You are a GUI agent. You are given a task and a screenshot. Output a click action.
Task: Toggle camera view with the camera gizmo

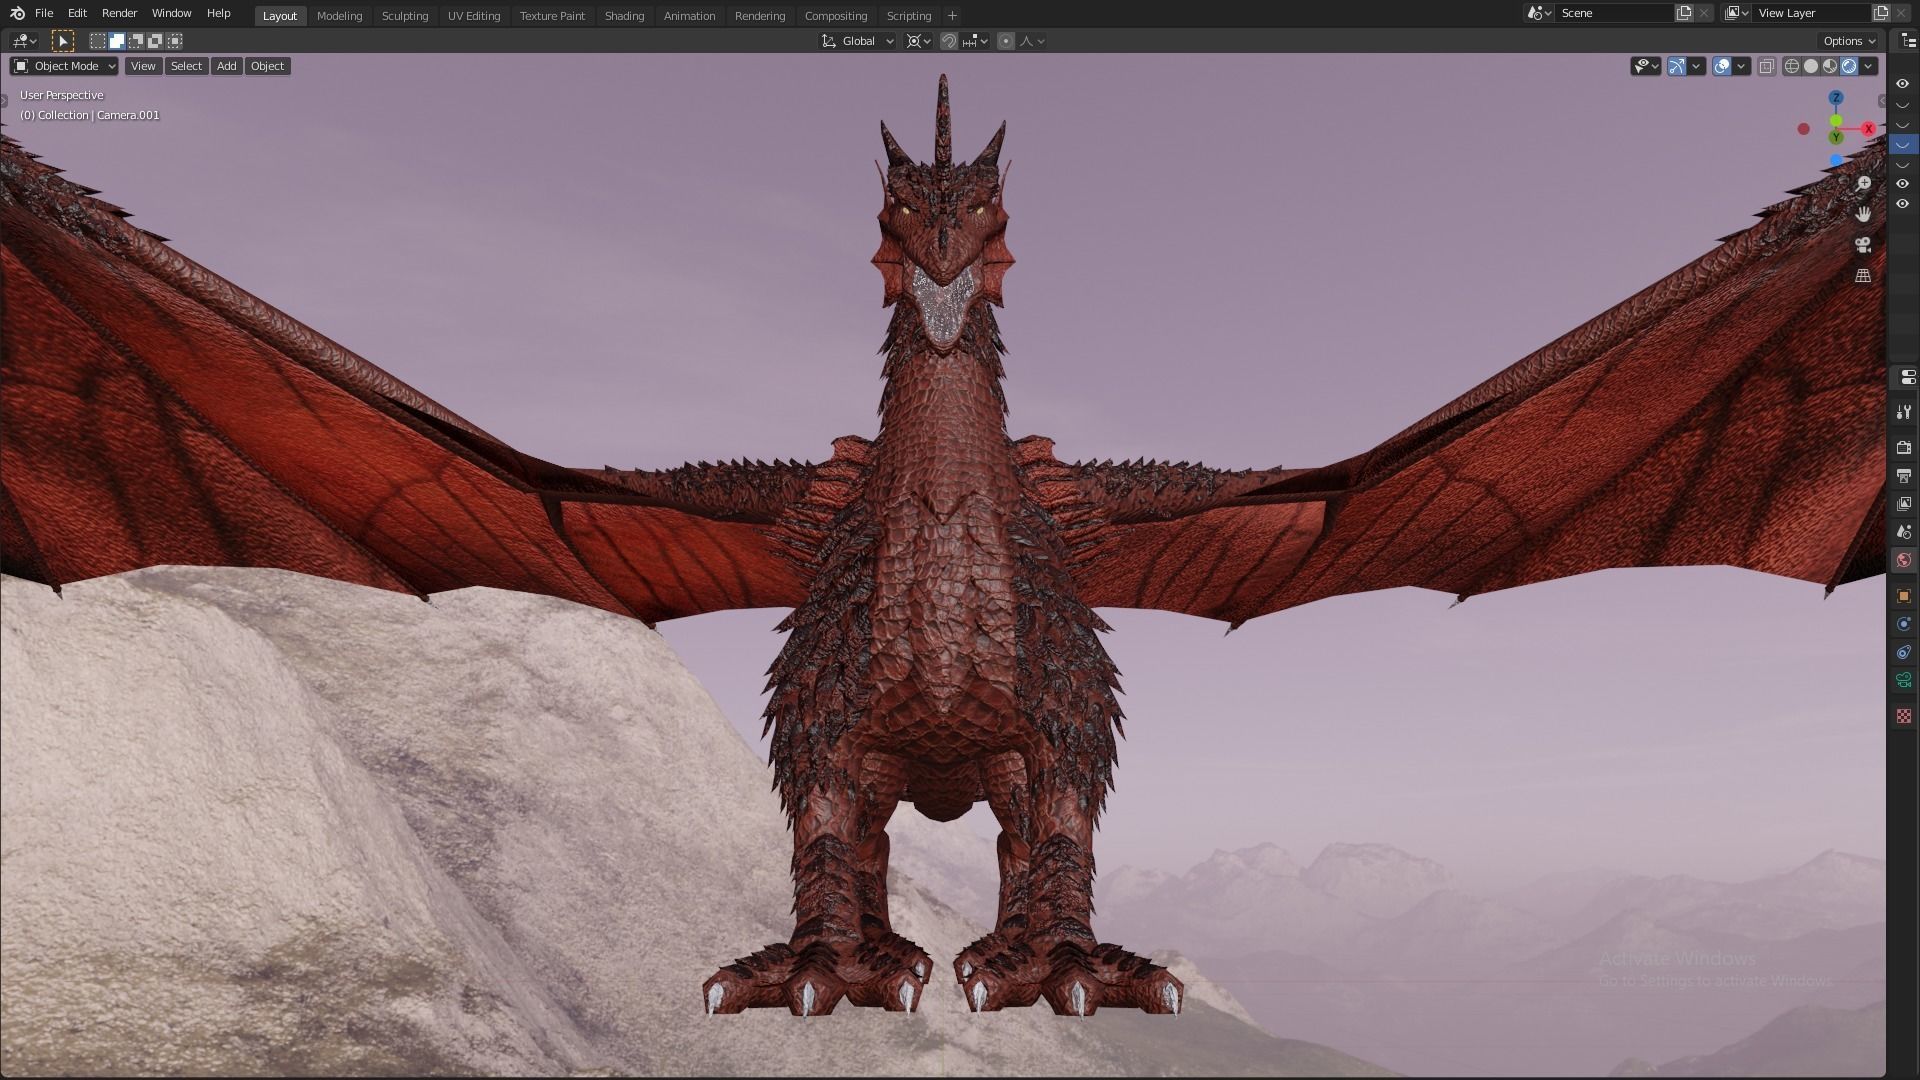[1863, 245]
